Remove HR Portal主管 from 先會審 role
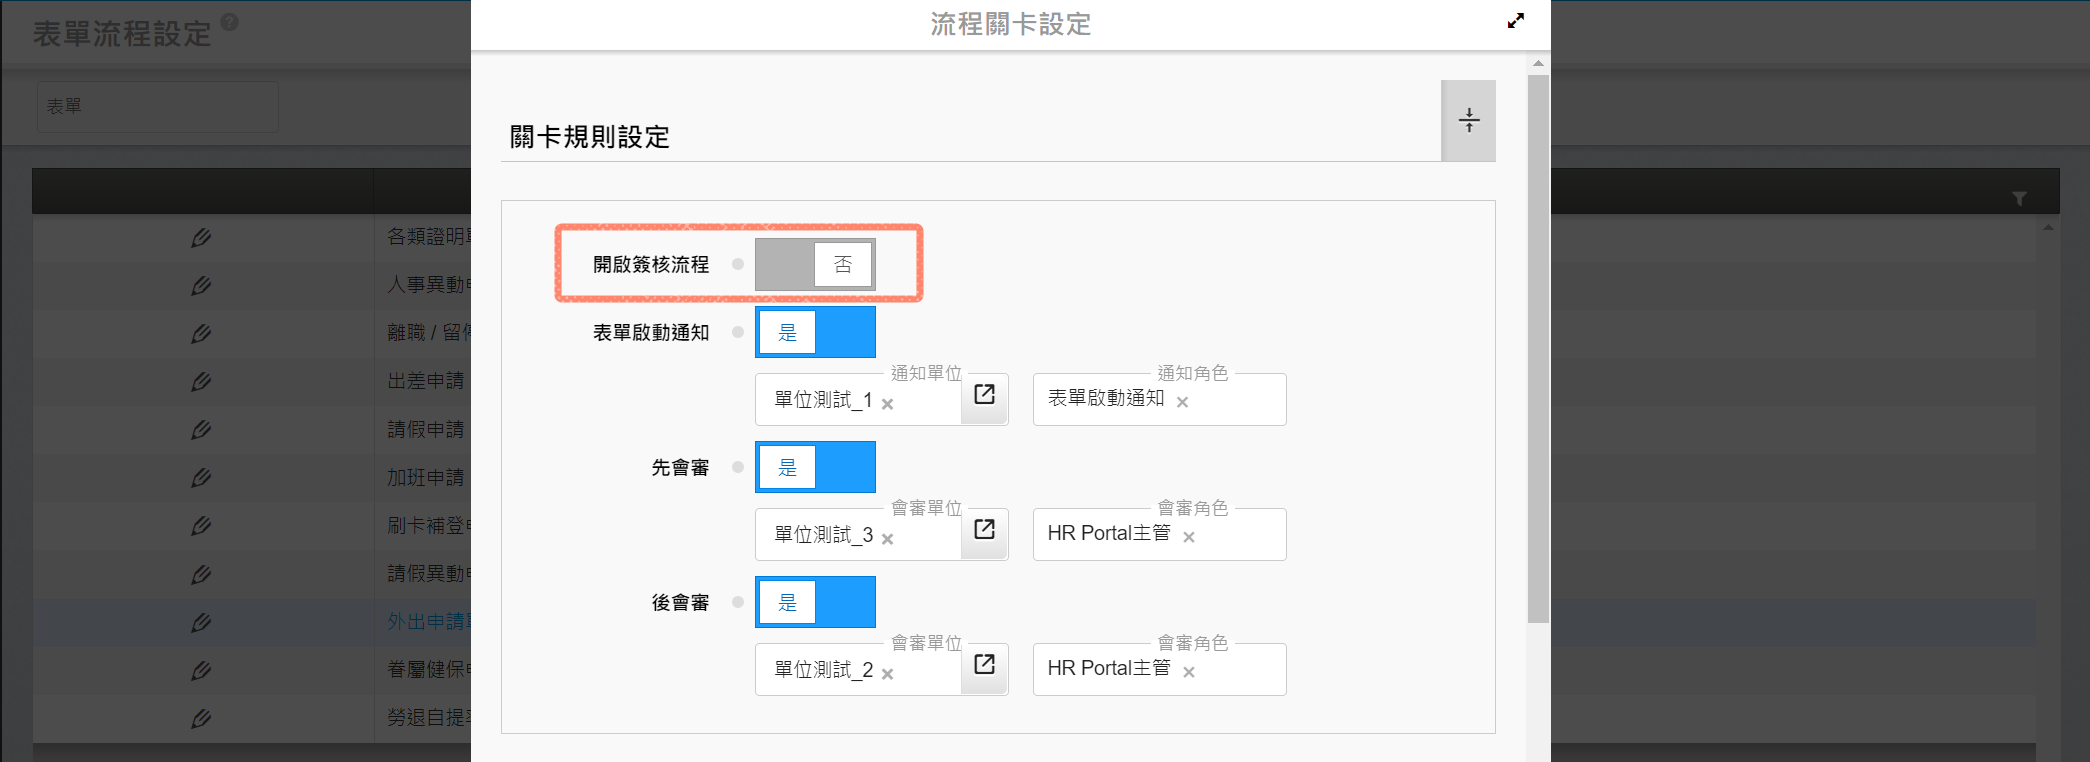Screen dimensions: 2090x762 (x=1189, y=537)
